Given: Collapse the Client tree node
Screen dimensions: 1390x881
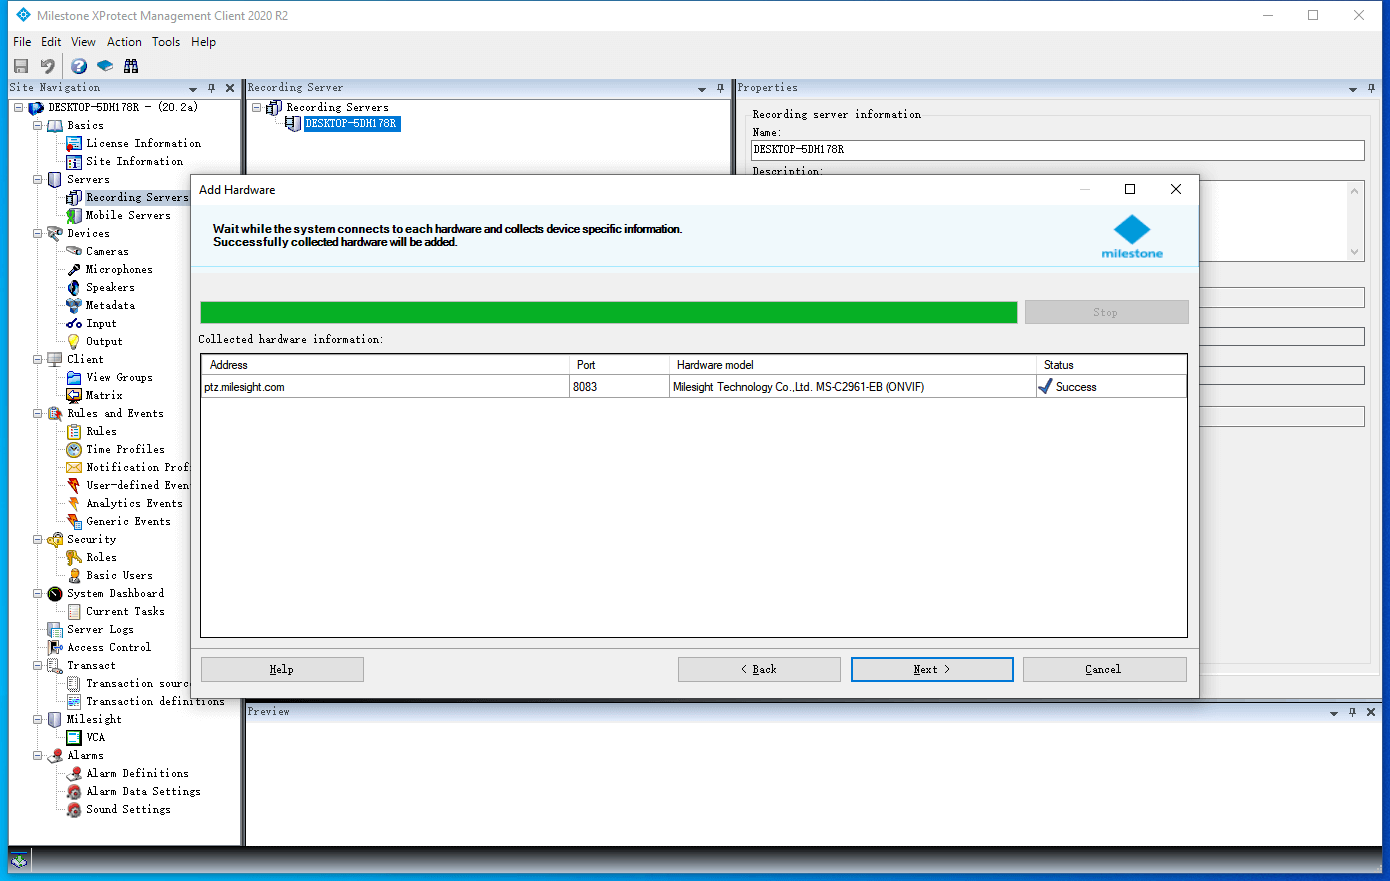Looking at the screenshot, I should [38, 360].
